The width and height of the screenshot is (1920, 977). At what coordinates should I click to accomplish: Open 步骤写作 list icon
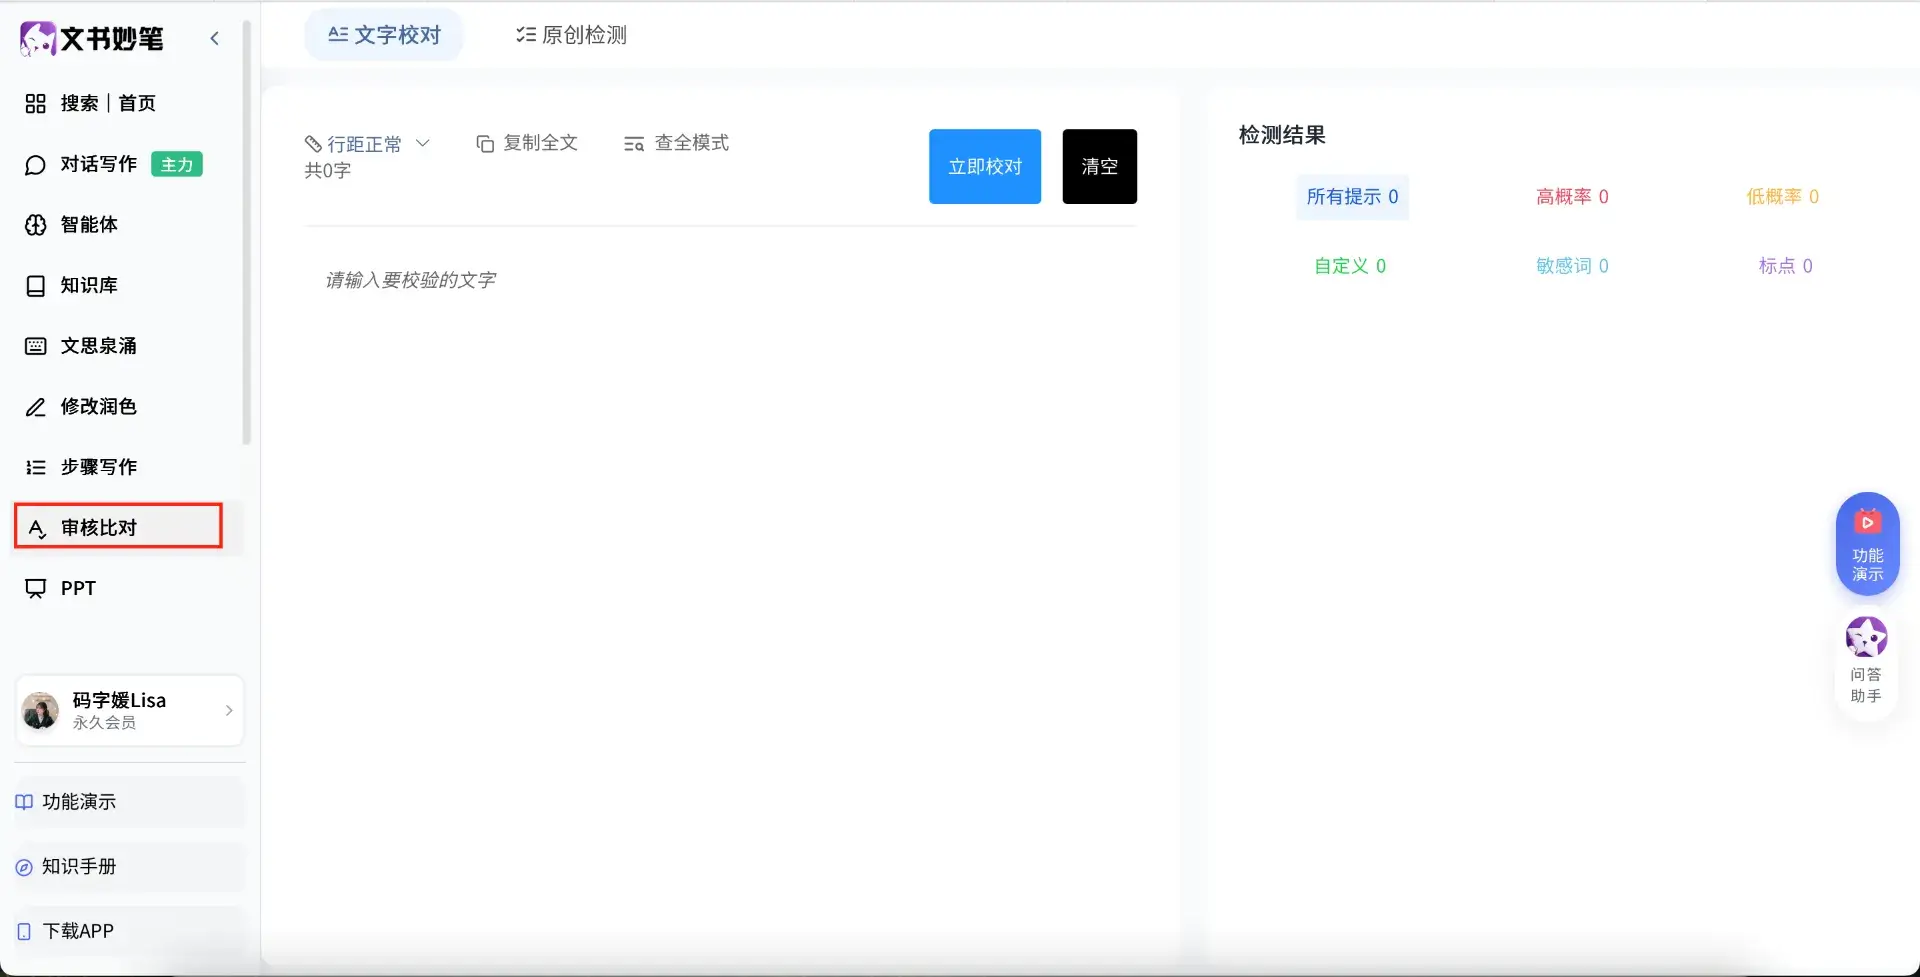[35, 467]
